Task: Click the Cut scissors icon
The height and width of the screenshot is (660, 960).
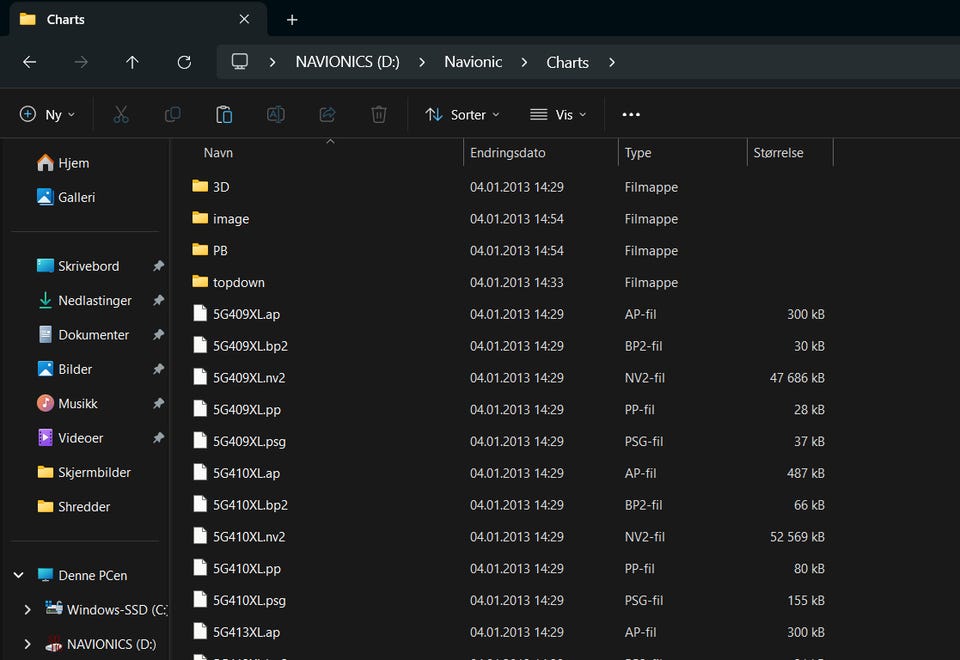Action: point(121,115)
